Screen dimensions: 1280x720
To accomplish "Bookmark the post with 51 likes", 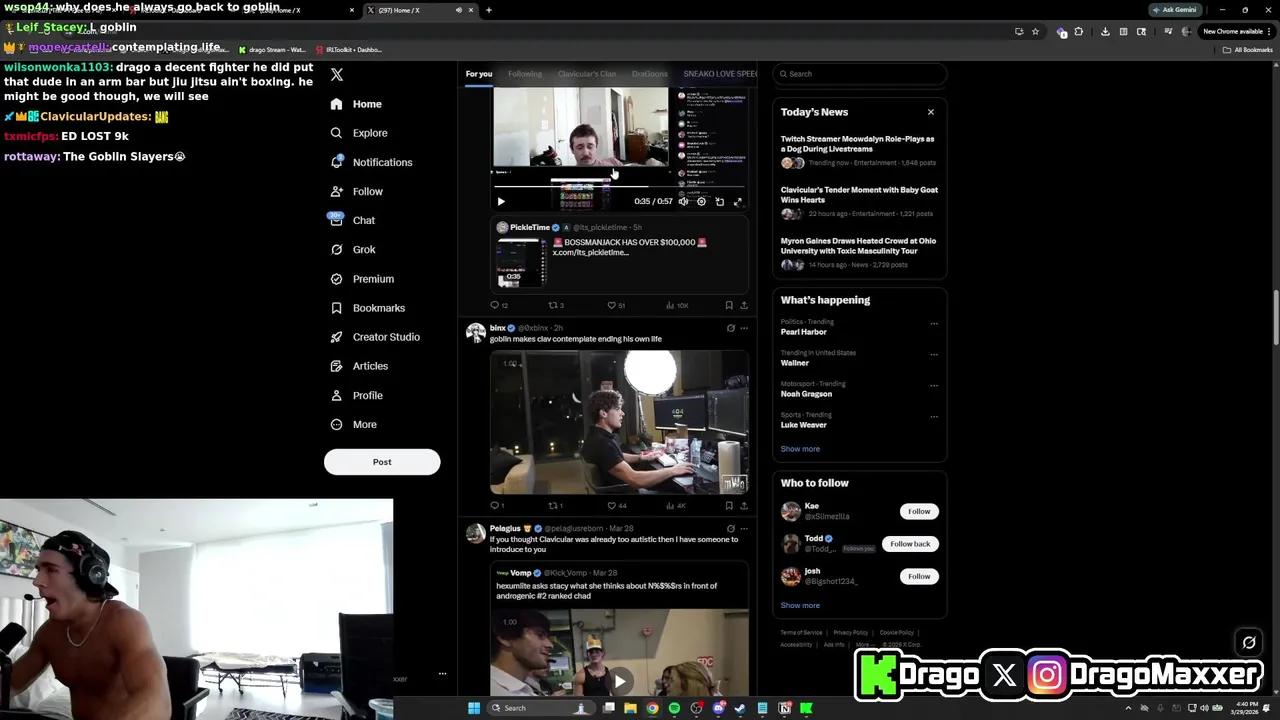I will click(729, 305).
